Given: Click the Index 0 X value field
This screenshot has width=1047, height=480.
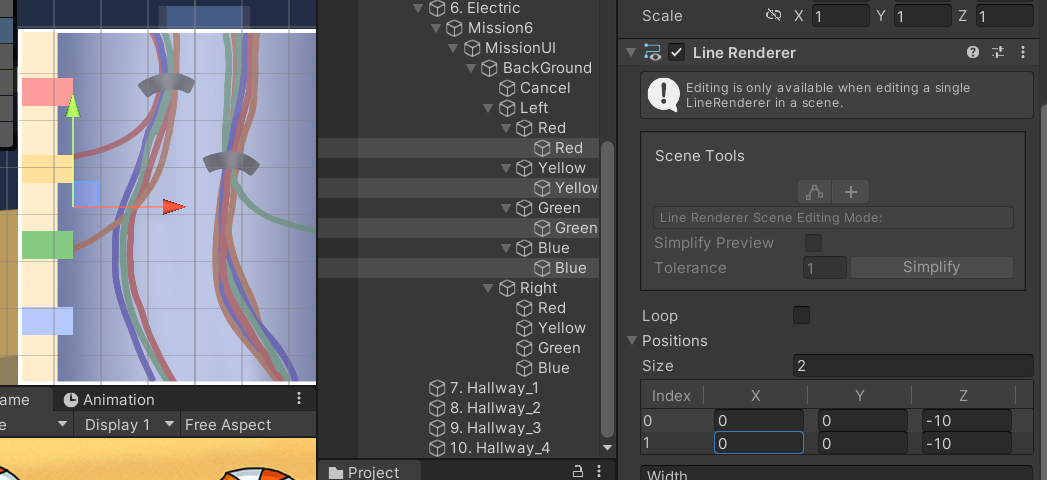Looking at the screenshot, I should [759, 421].
